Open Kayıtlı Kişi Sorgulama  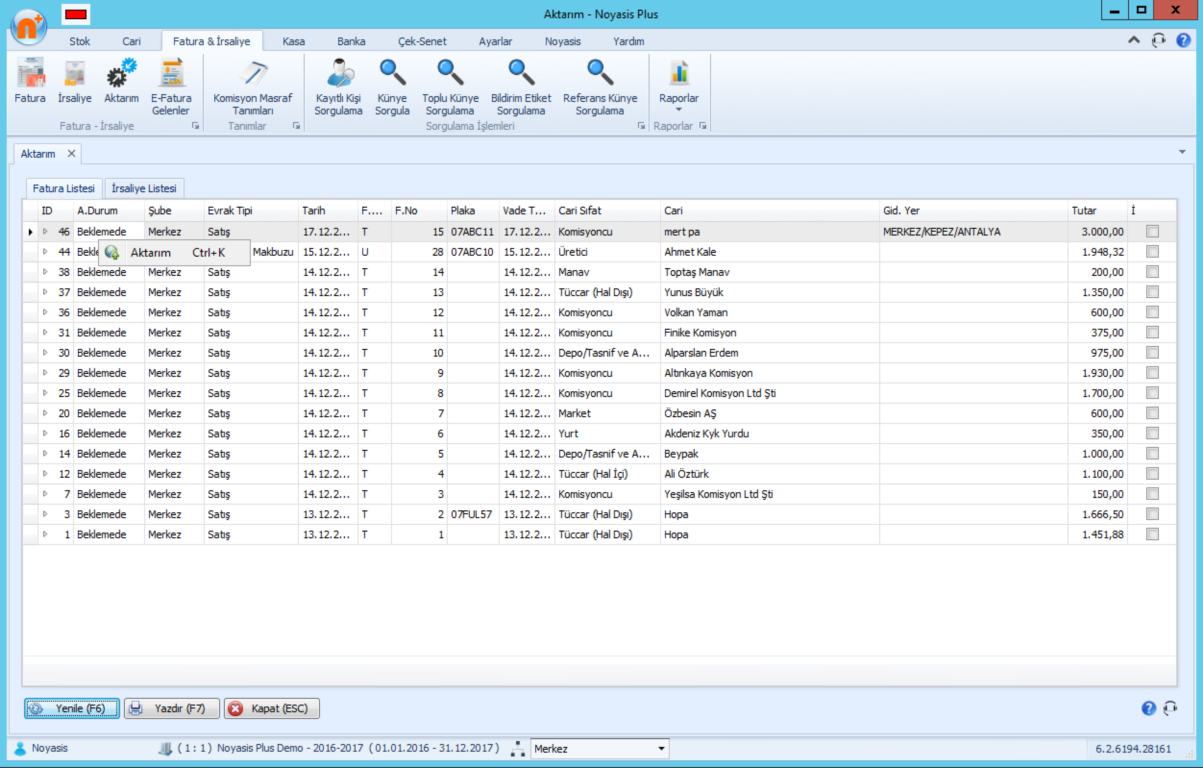339,88
